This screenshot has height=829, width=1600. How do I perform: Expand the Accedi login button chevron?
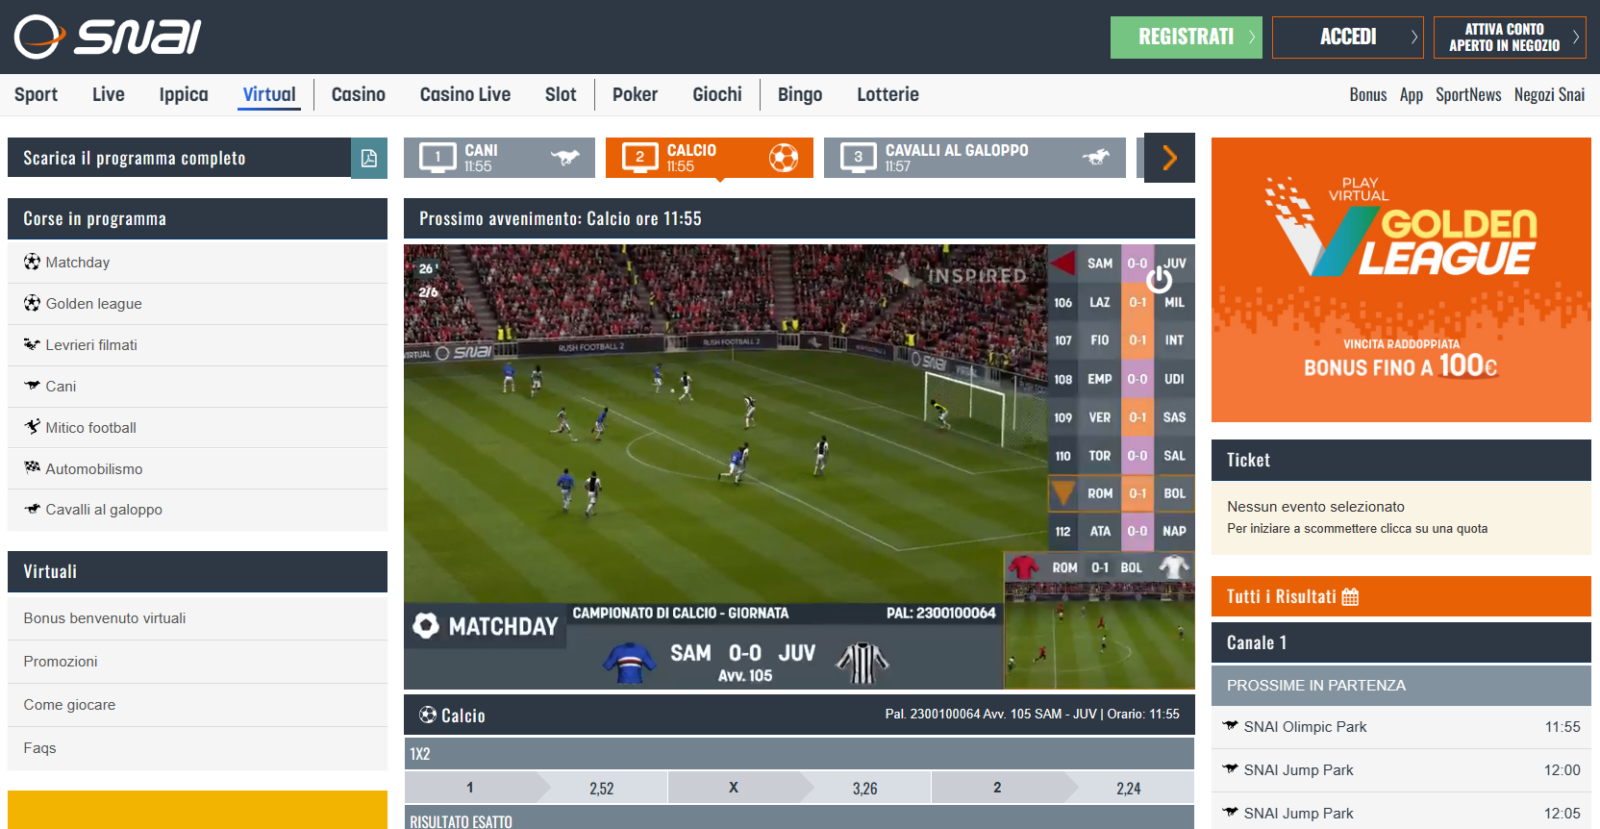click(1413, 37)
